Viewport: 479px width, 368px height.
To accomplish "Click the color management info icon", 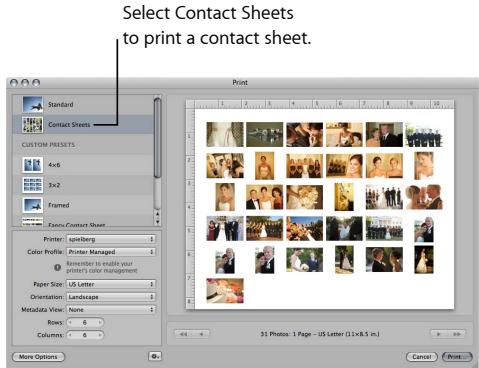I will pyautogui.click(x=57, y=267).
